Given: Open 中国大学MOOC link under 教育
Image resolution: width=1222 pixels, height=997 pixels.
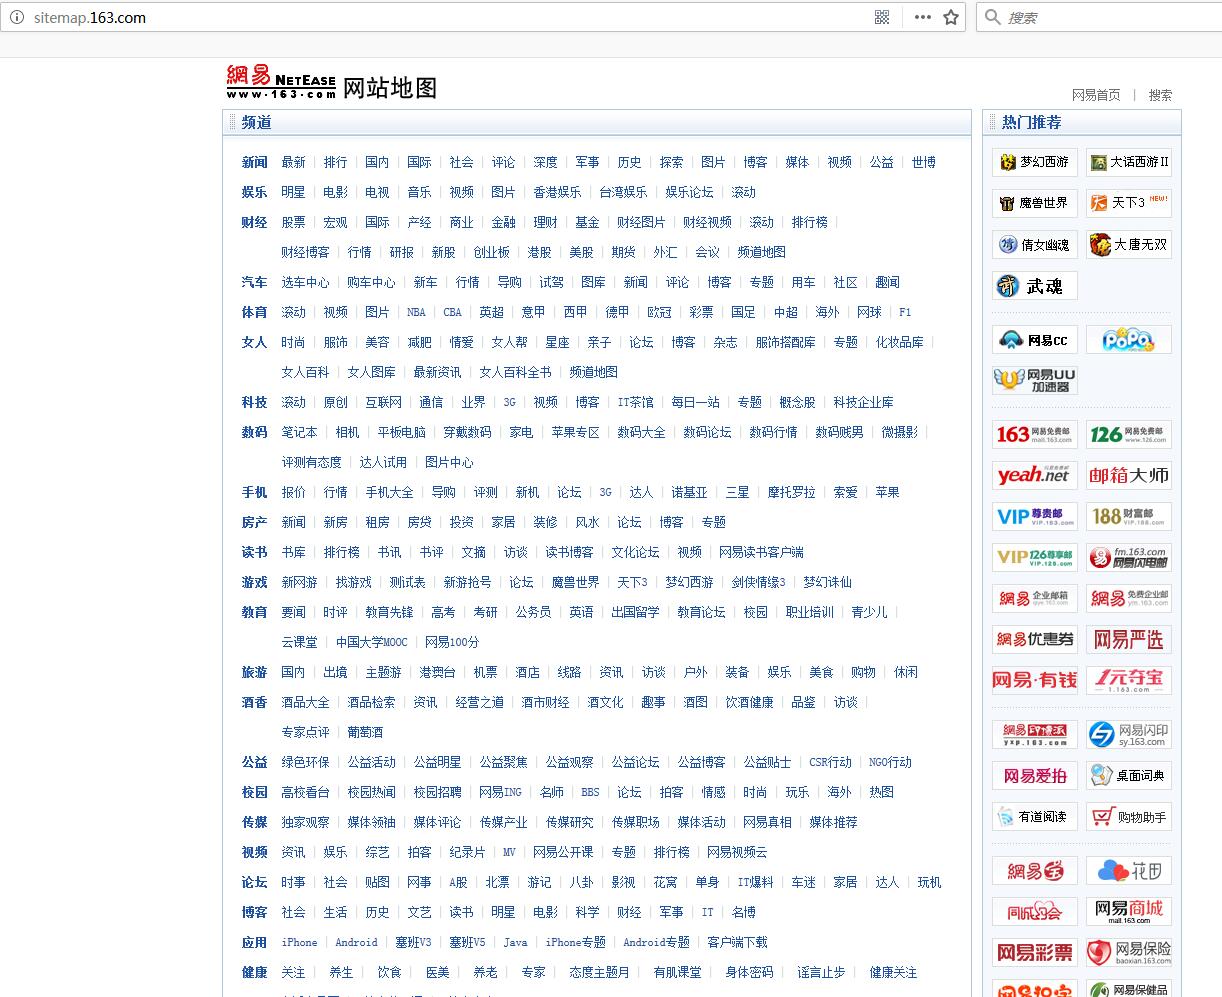Looking at the screenshot, I should (371, 642).
